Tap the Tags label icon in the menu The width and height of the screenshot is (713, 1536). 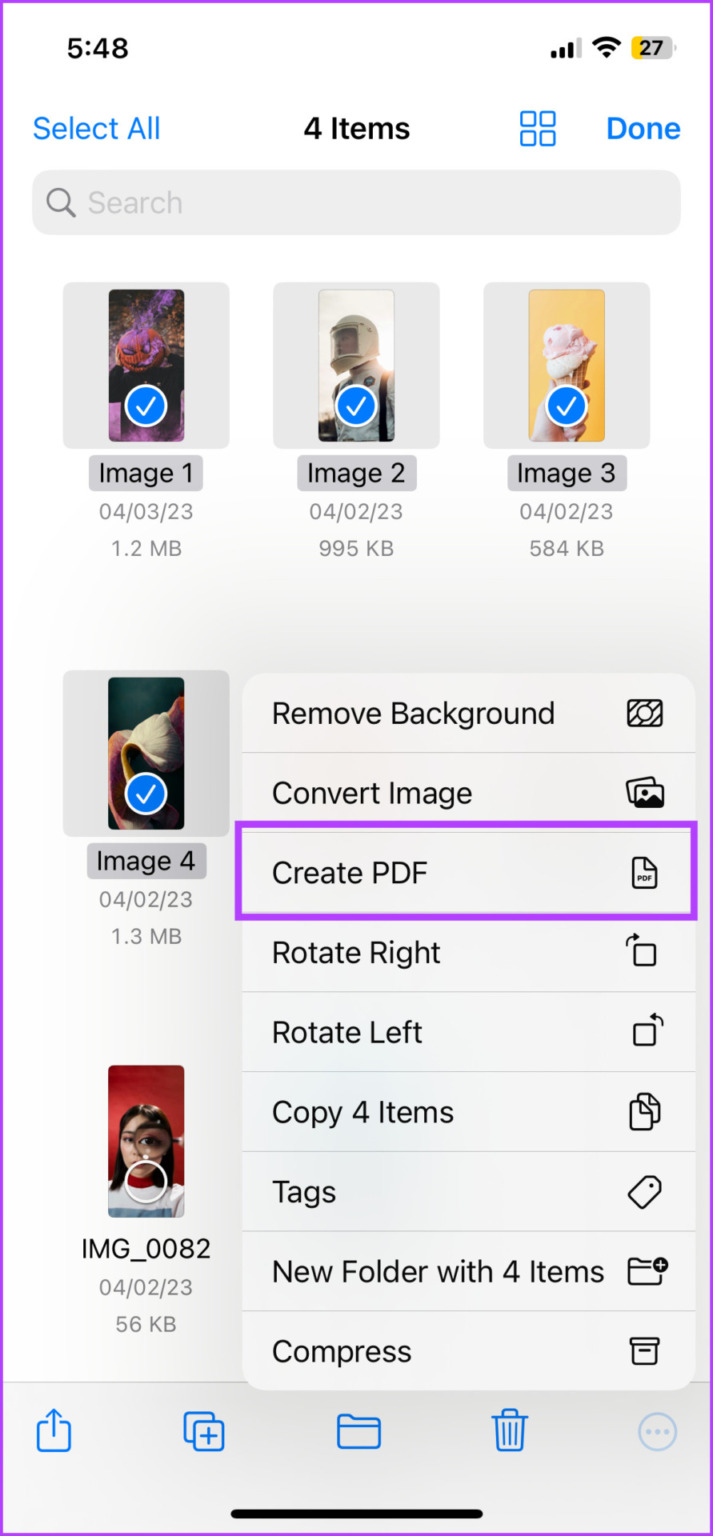pos(644,1192)
